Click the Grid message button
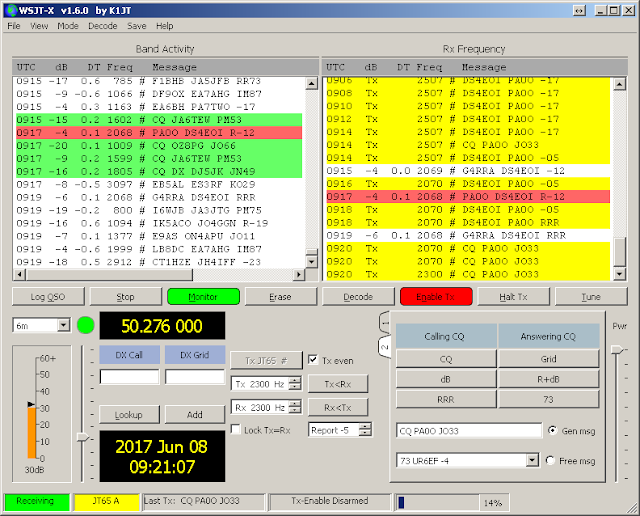 (549, 359)
